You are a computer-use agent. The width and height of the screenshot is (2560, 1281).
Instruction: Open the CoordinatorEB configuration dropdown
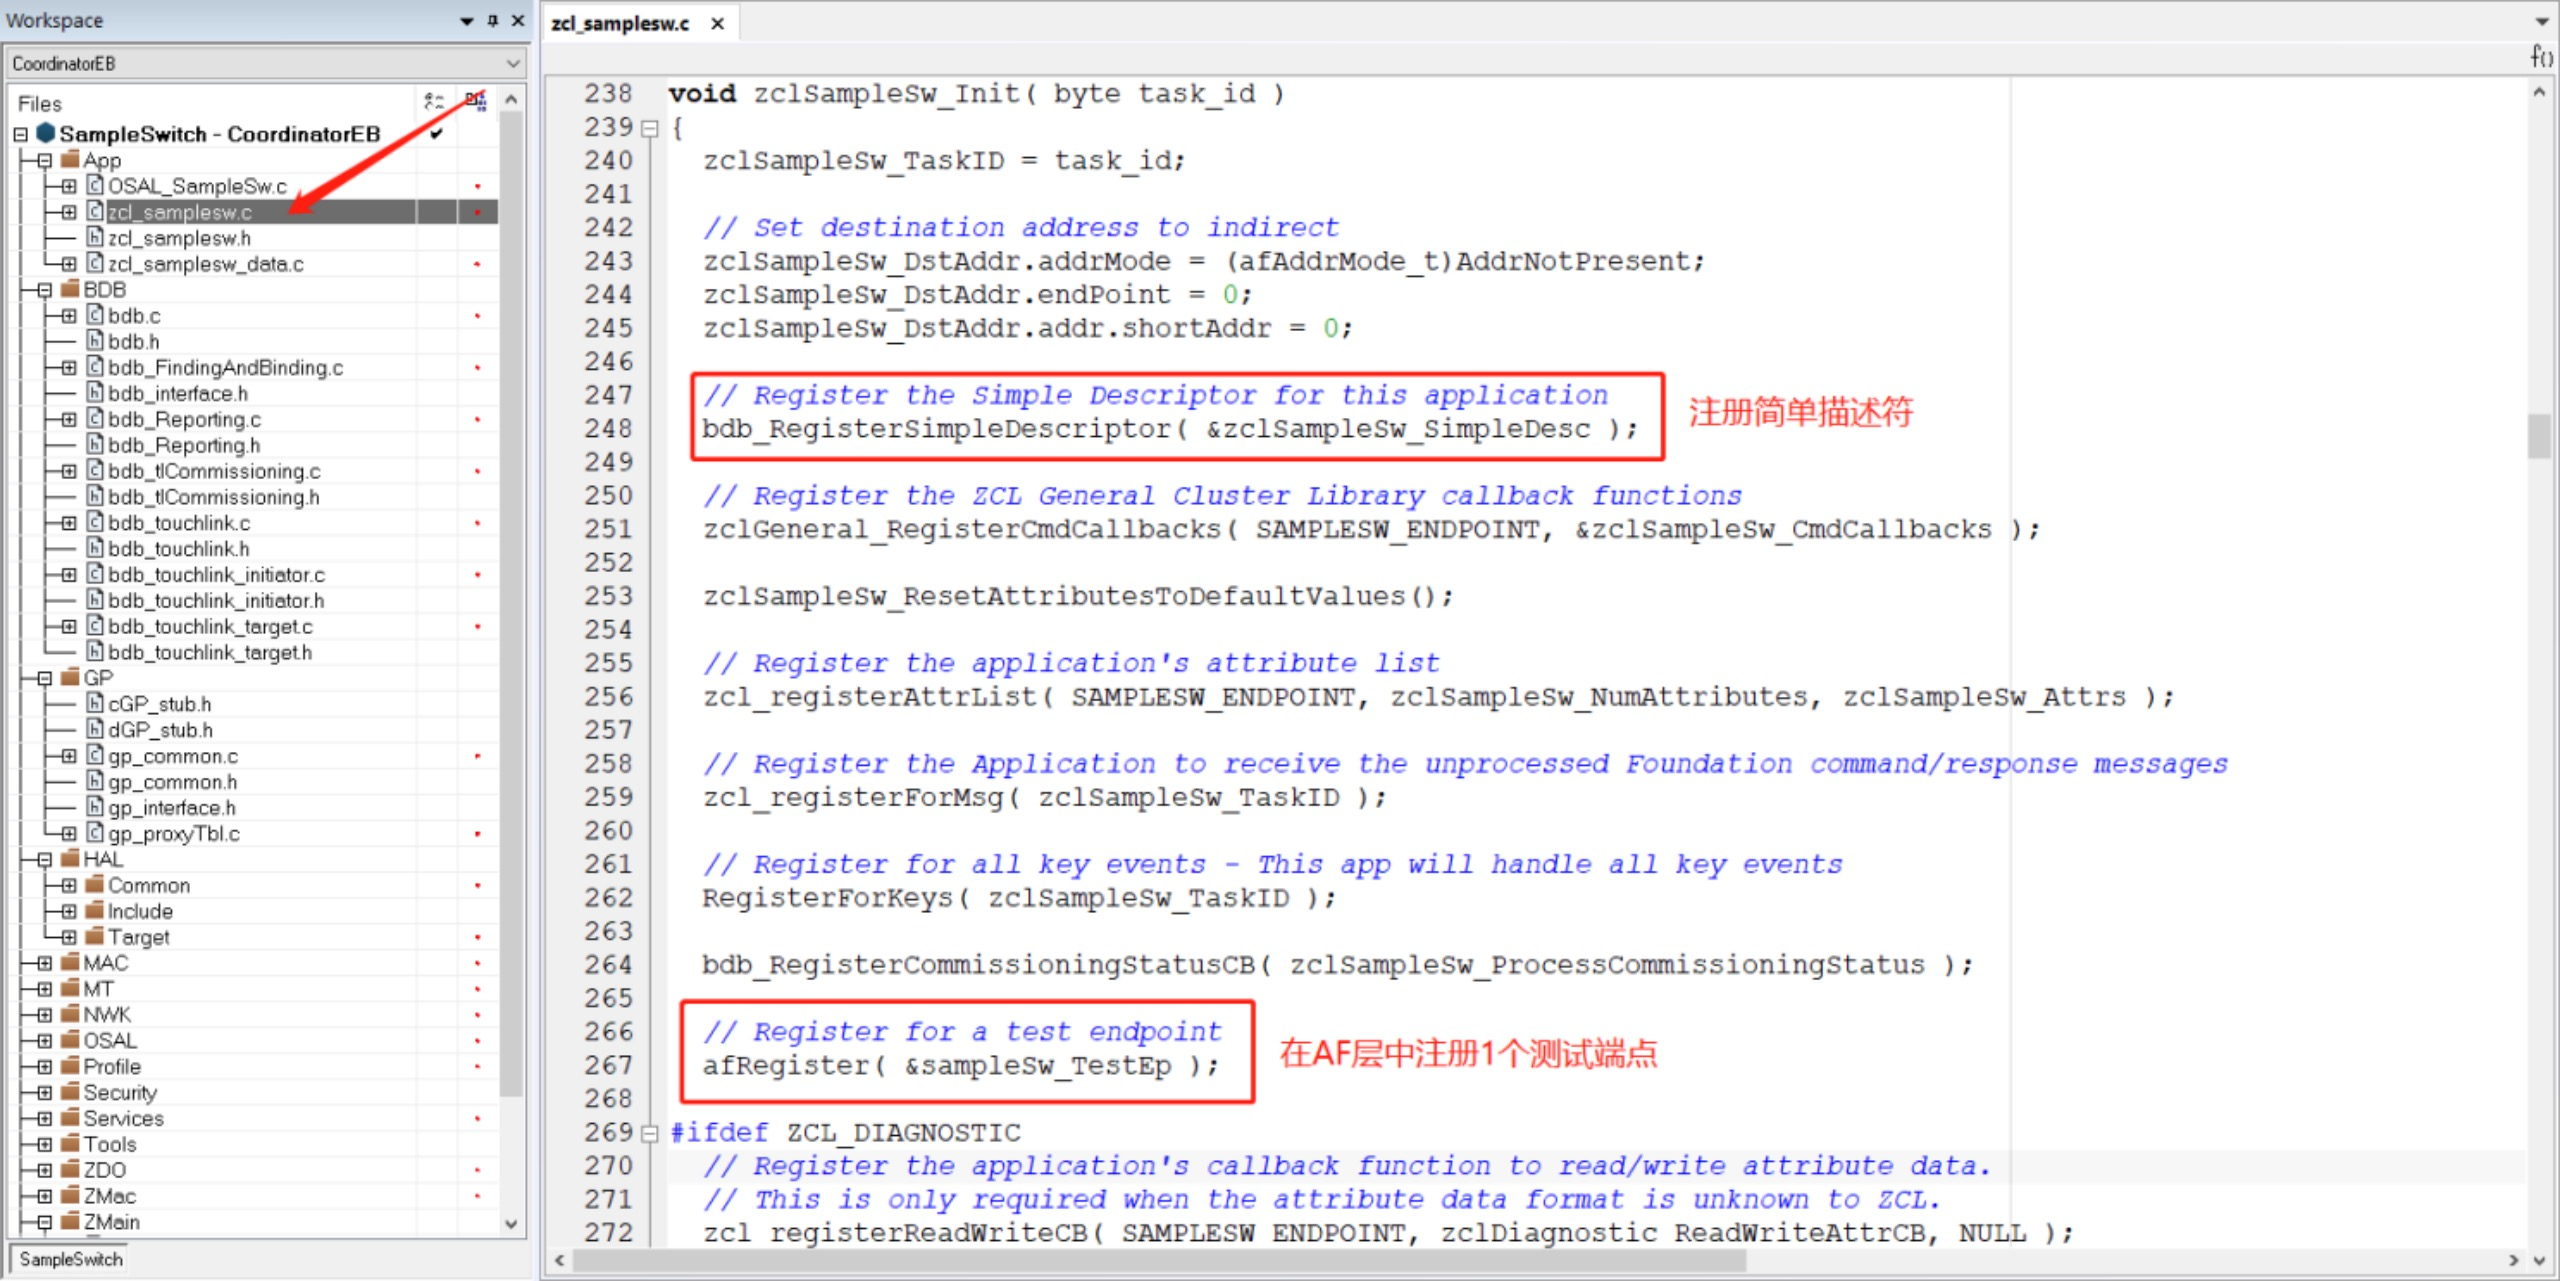[x=513, y=64]
